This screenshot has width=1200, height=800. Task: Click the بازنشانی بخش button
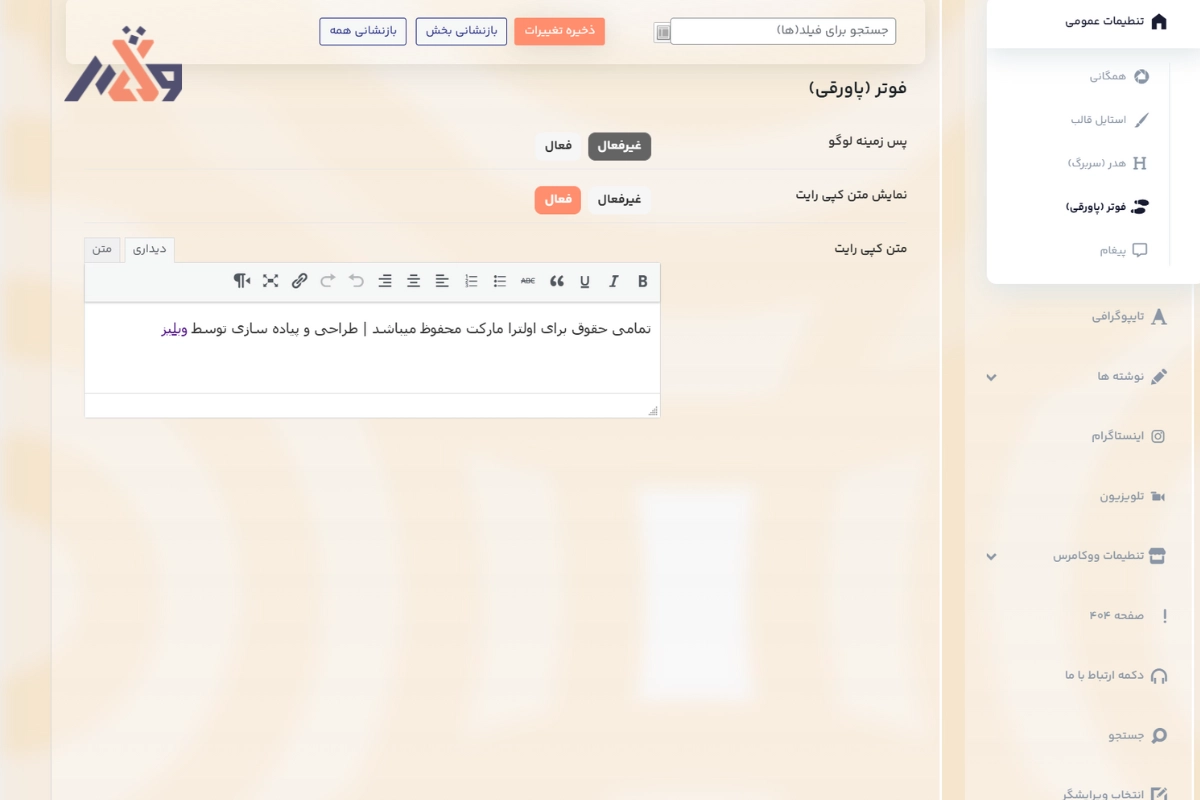[461, 31]
